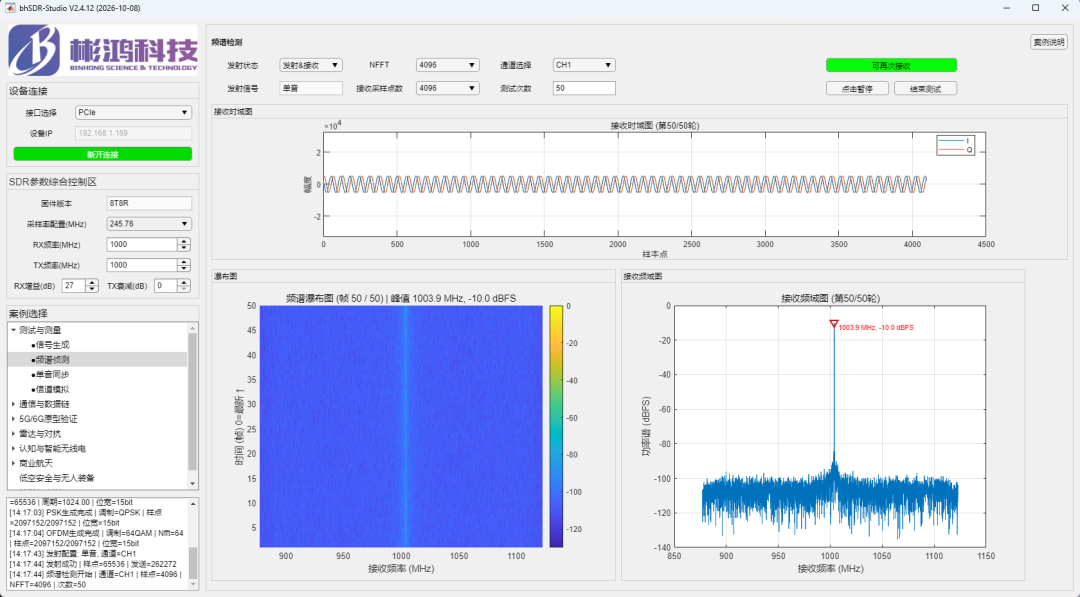Open the 接口选择 PCIe dropdown

click(133, 112)
